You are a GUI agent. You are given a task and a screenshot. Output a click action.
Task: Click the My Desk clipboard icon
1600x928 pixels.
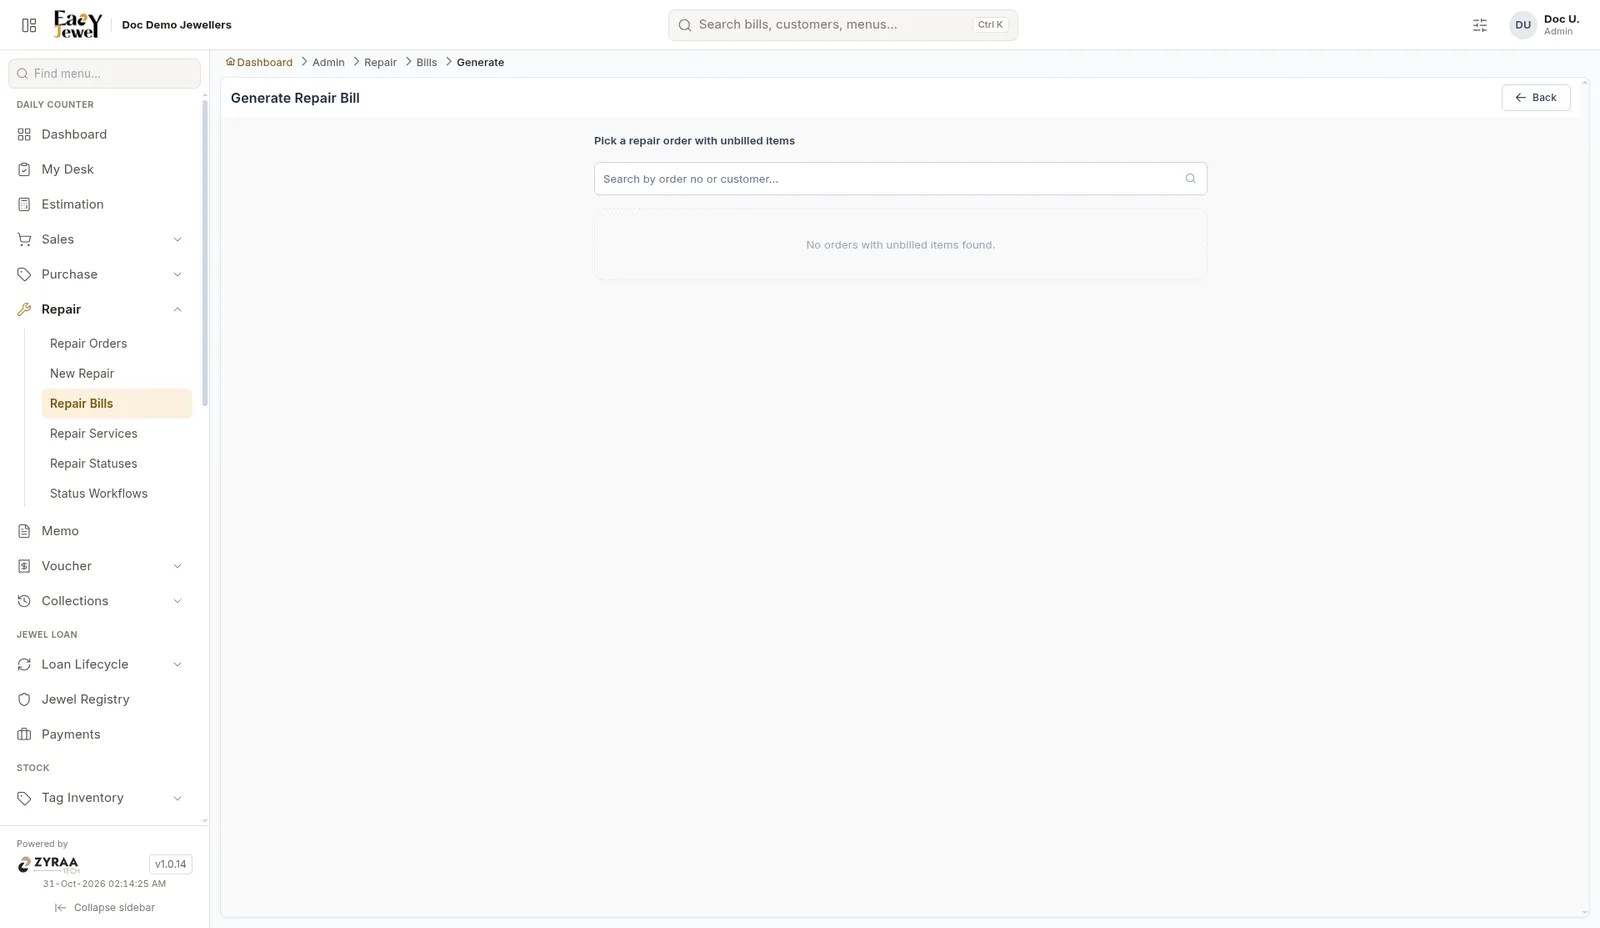coord(24,169)
